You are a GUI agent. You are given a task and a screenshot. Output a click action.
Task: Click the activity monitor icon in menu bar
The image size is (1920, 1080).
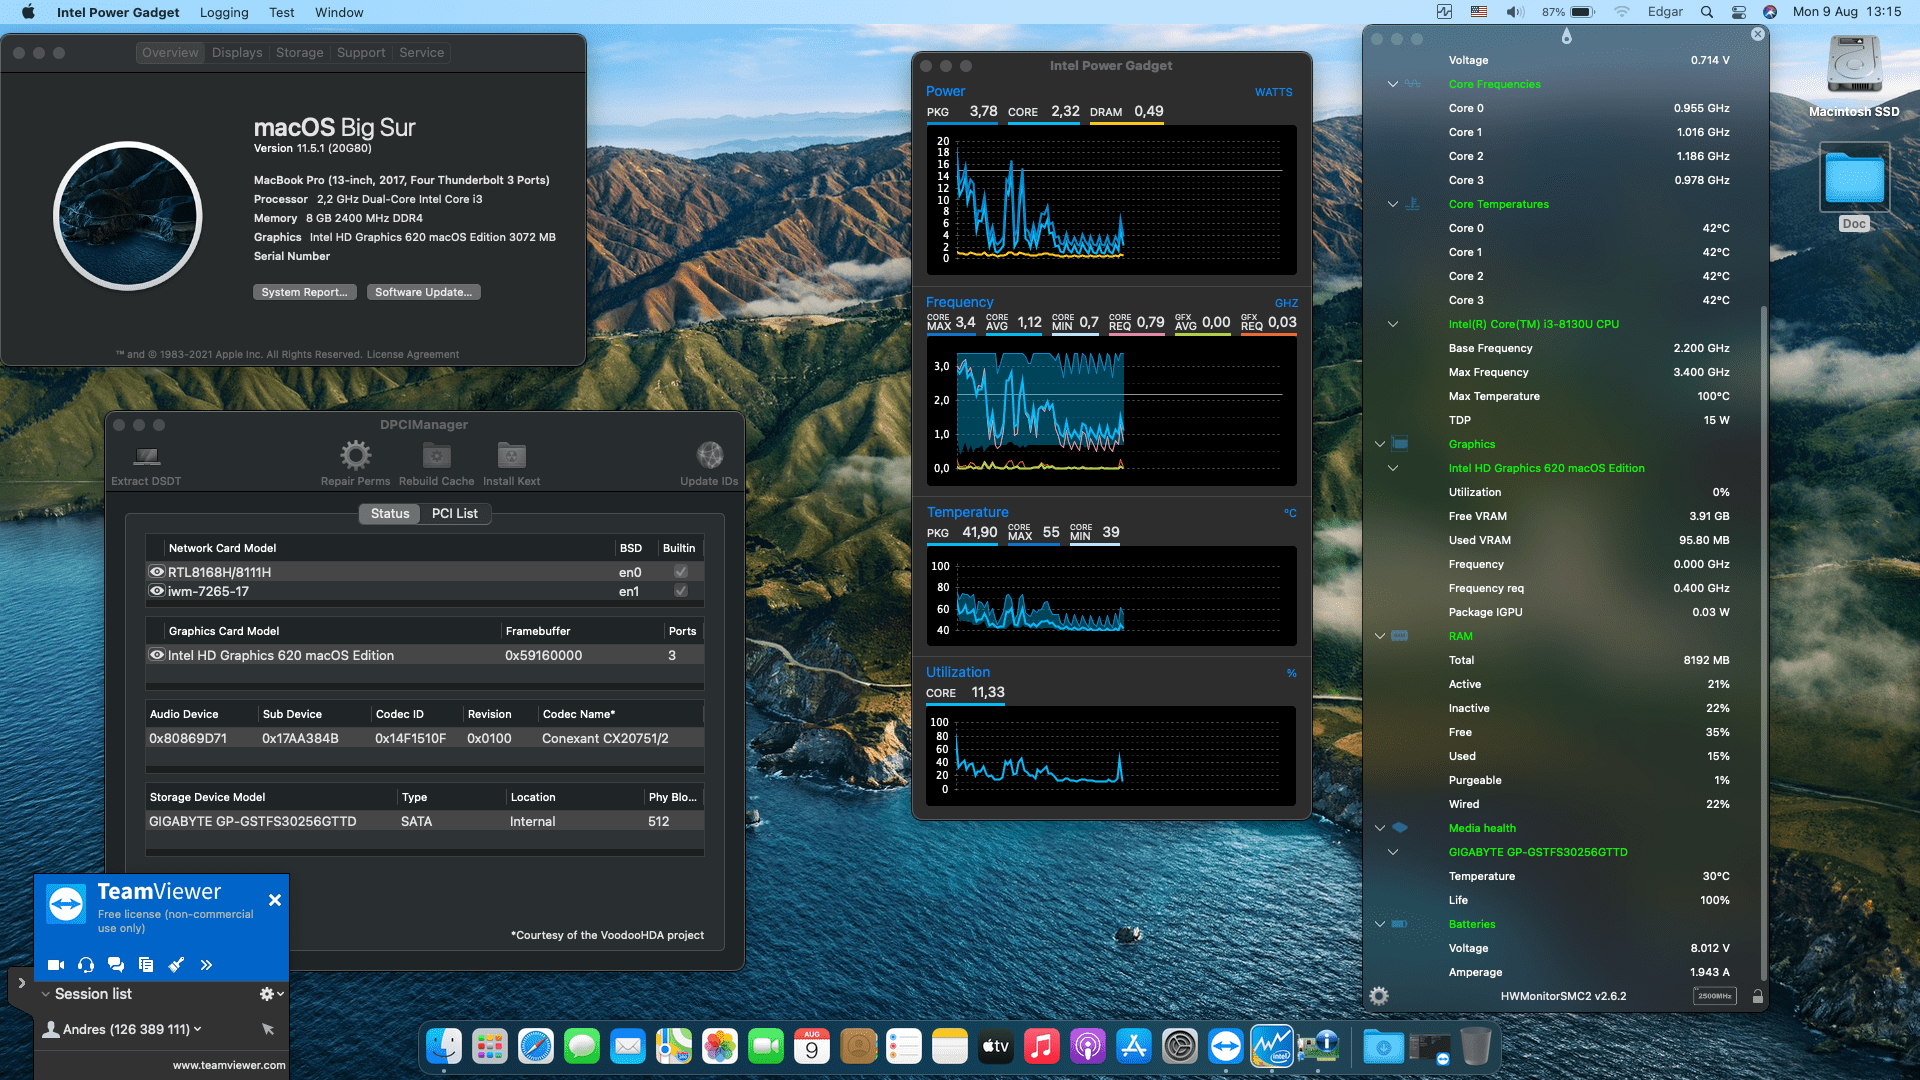point(1445,12)
